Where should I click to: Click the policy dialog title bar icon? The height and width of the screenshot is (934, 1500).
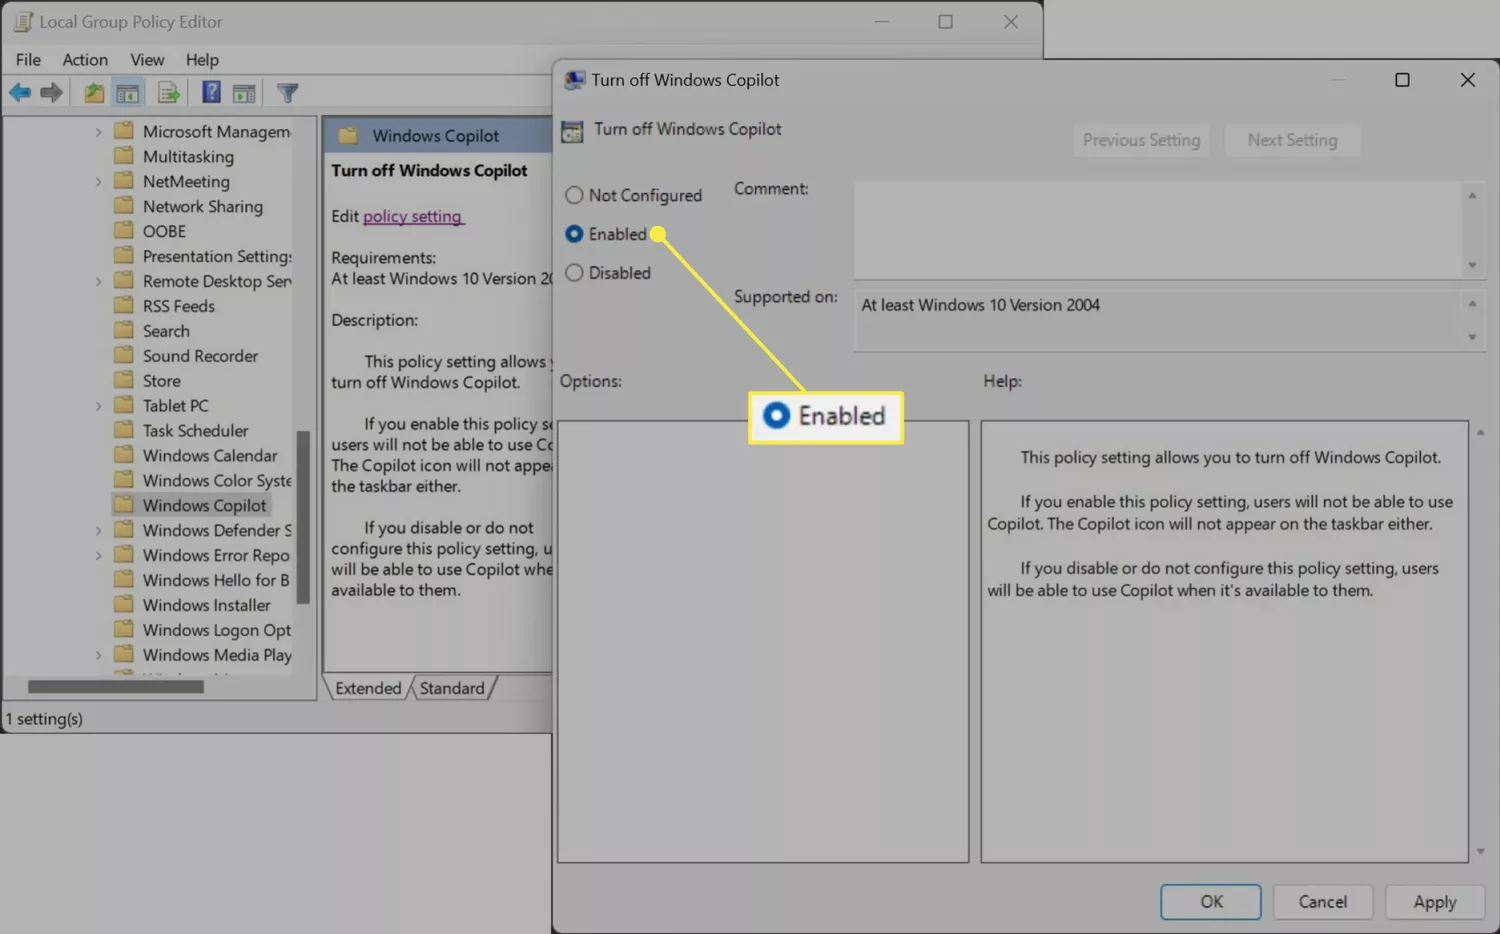(574, 80)
